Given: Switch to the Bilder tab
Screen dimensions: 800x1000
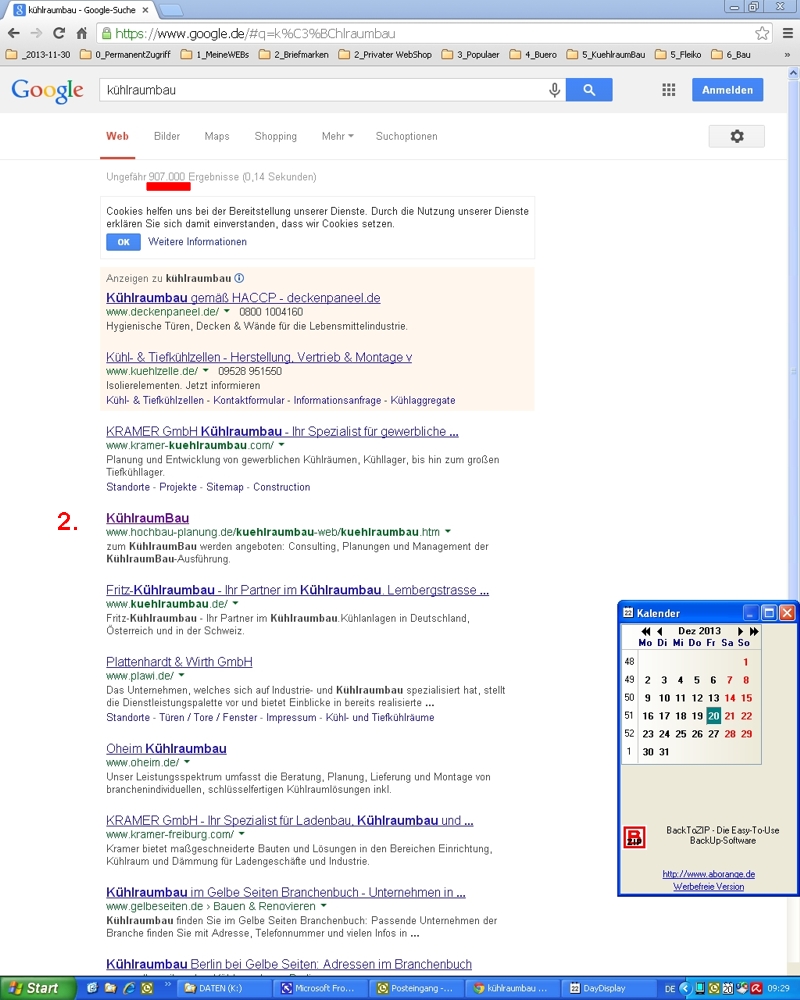Looking at the screenshot, I should (x=167, y=137).
